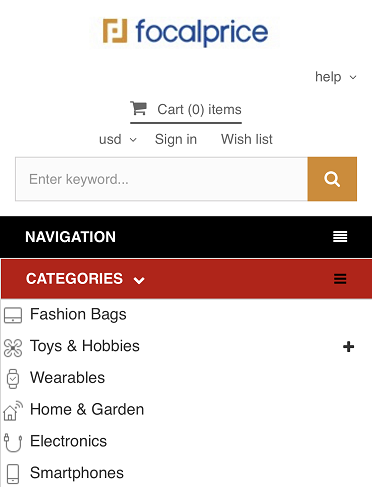Image resolution: width=372 pixels, height=487 pixels.
Task: Open the usd currency dropdown
Action: [x=118, y=139]
